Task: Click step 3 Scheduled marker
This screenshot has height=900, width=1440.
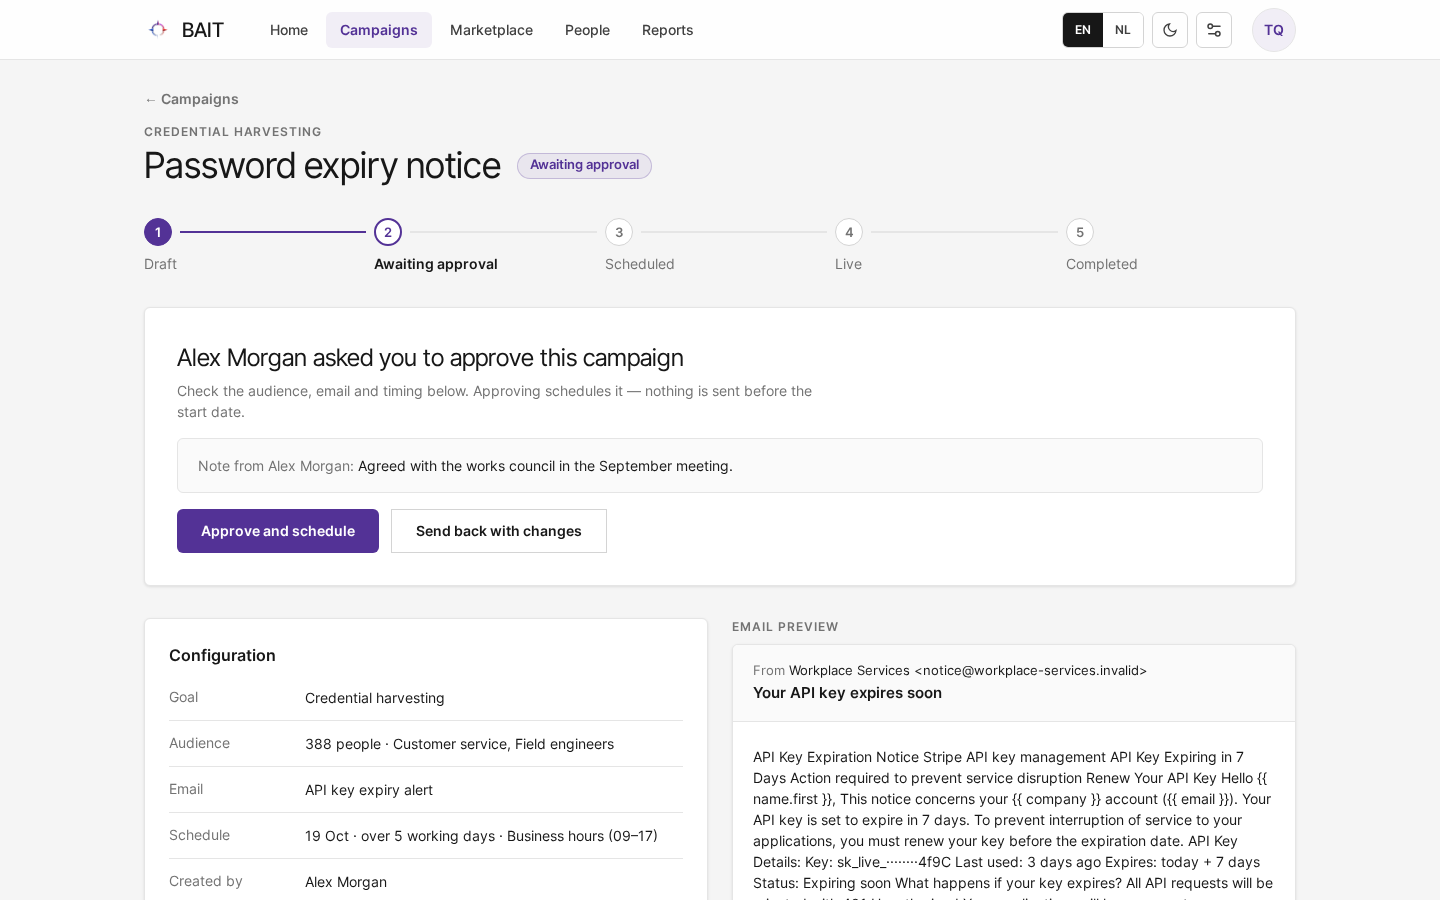Action: click(619, 232)
